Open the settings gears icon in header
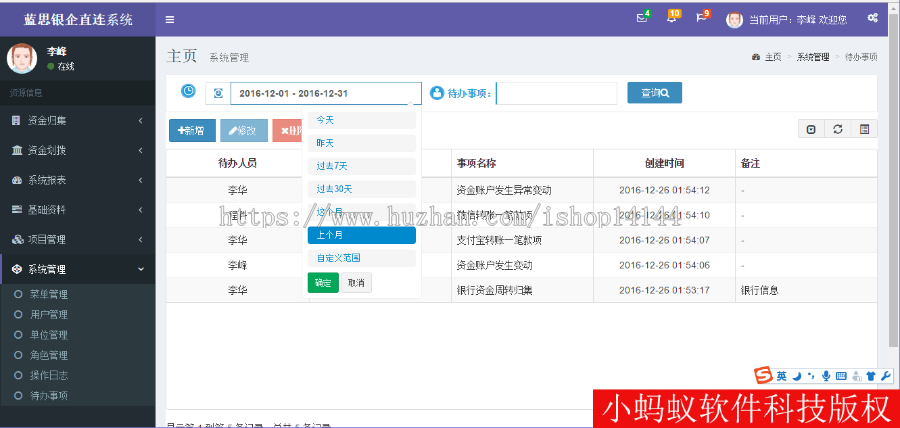The height and width of the screenshot is (428, 900). pos(872,18)
